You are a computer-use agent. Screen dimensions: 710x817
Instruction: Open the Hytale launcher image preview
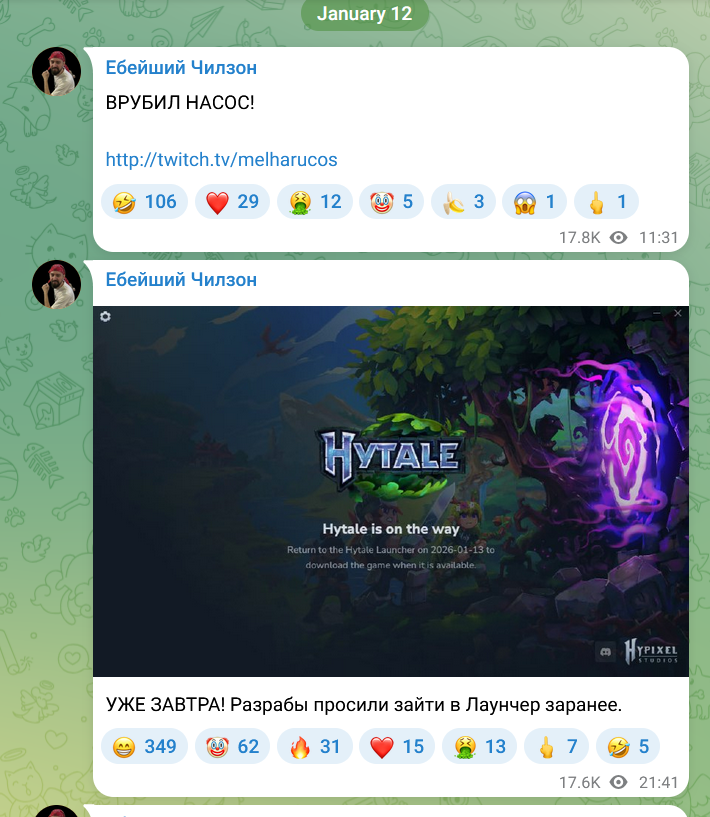(391, 491)
